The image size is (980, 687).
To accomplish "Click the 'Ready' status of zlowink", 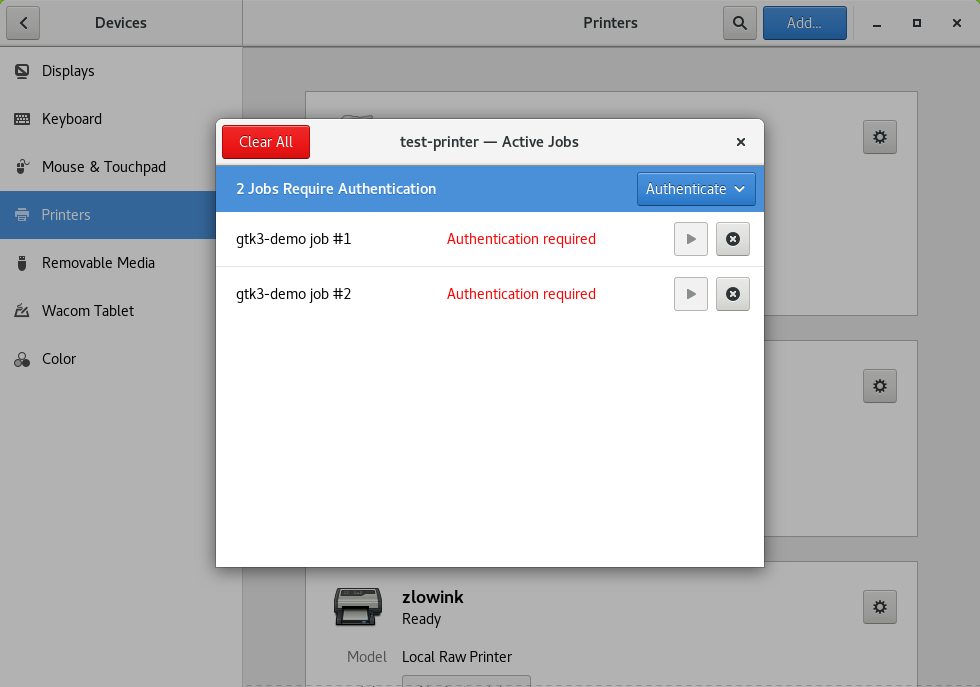I will point(421,619).
